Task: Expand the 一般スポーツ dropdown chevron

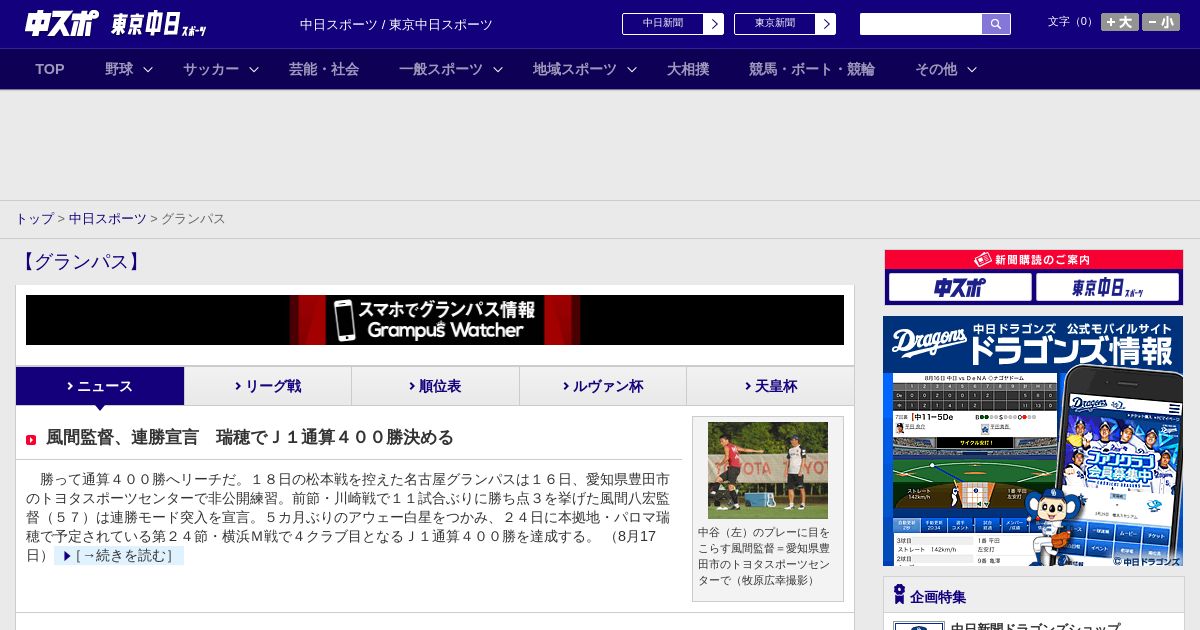Action: tap(498, 69)
